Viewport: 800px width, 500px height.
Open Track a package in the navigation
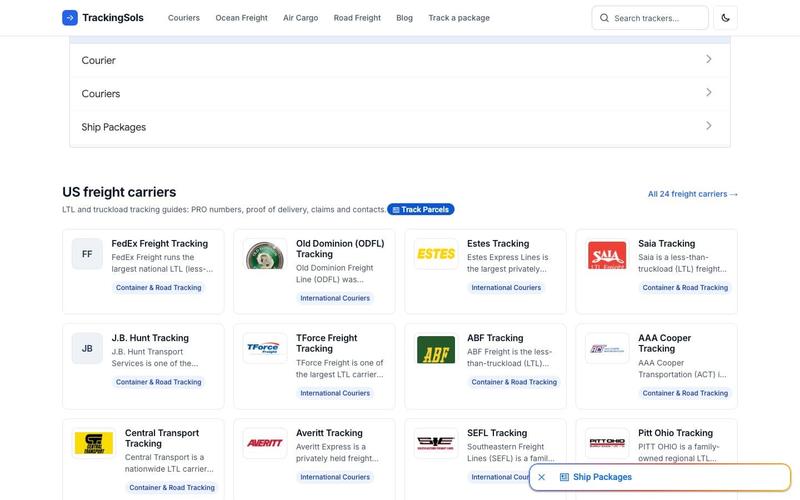click(x=459, y=18)
